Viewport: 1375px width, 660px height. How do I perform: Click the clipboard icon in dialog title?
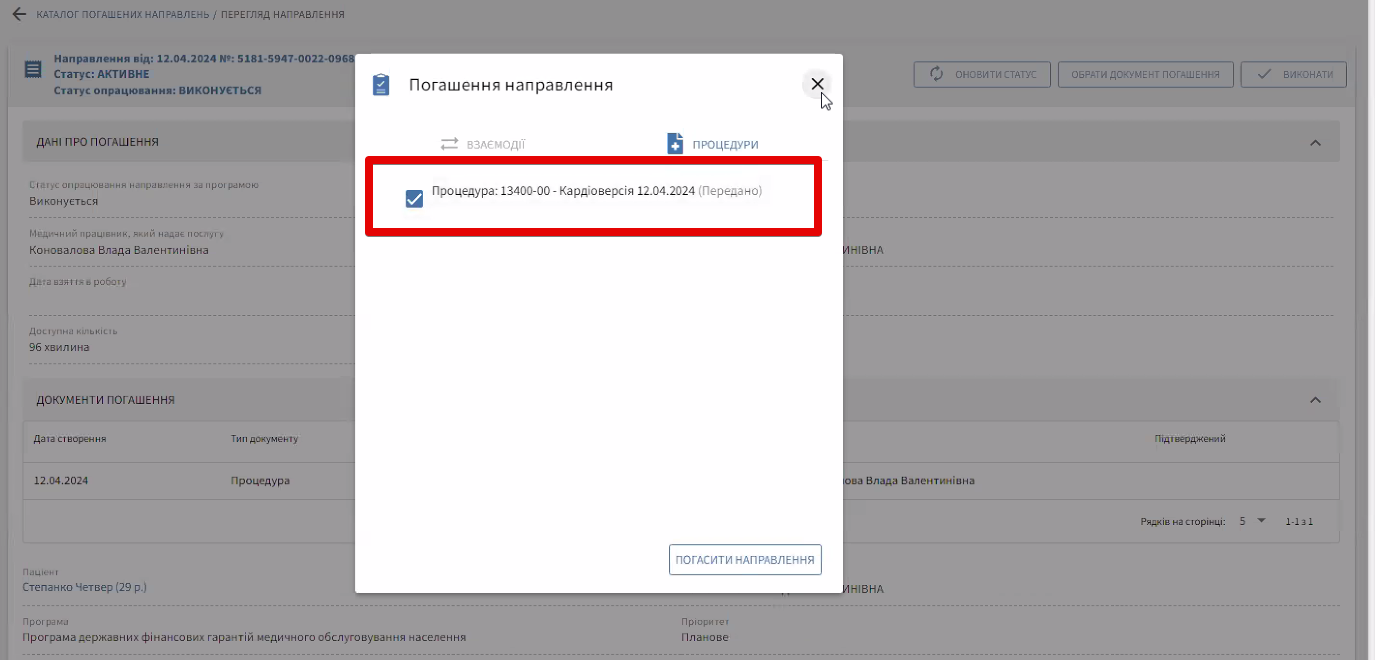coord(381,85)
